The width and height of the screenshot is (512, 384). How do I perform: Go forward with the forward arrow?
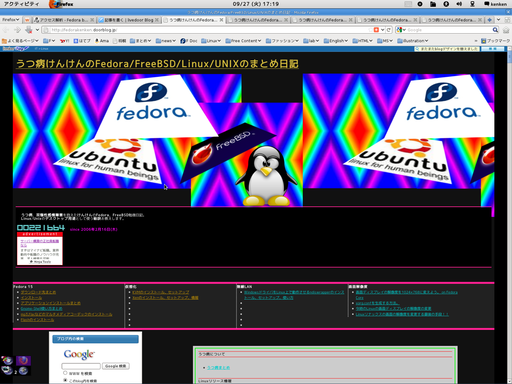click(x=17, y=30)
